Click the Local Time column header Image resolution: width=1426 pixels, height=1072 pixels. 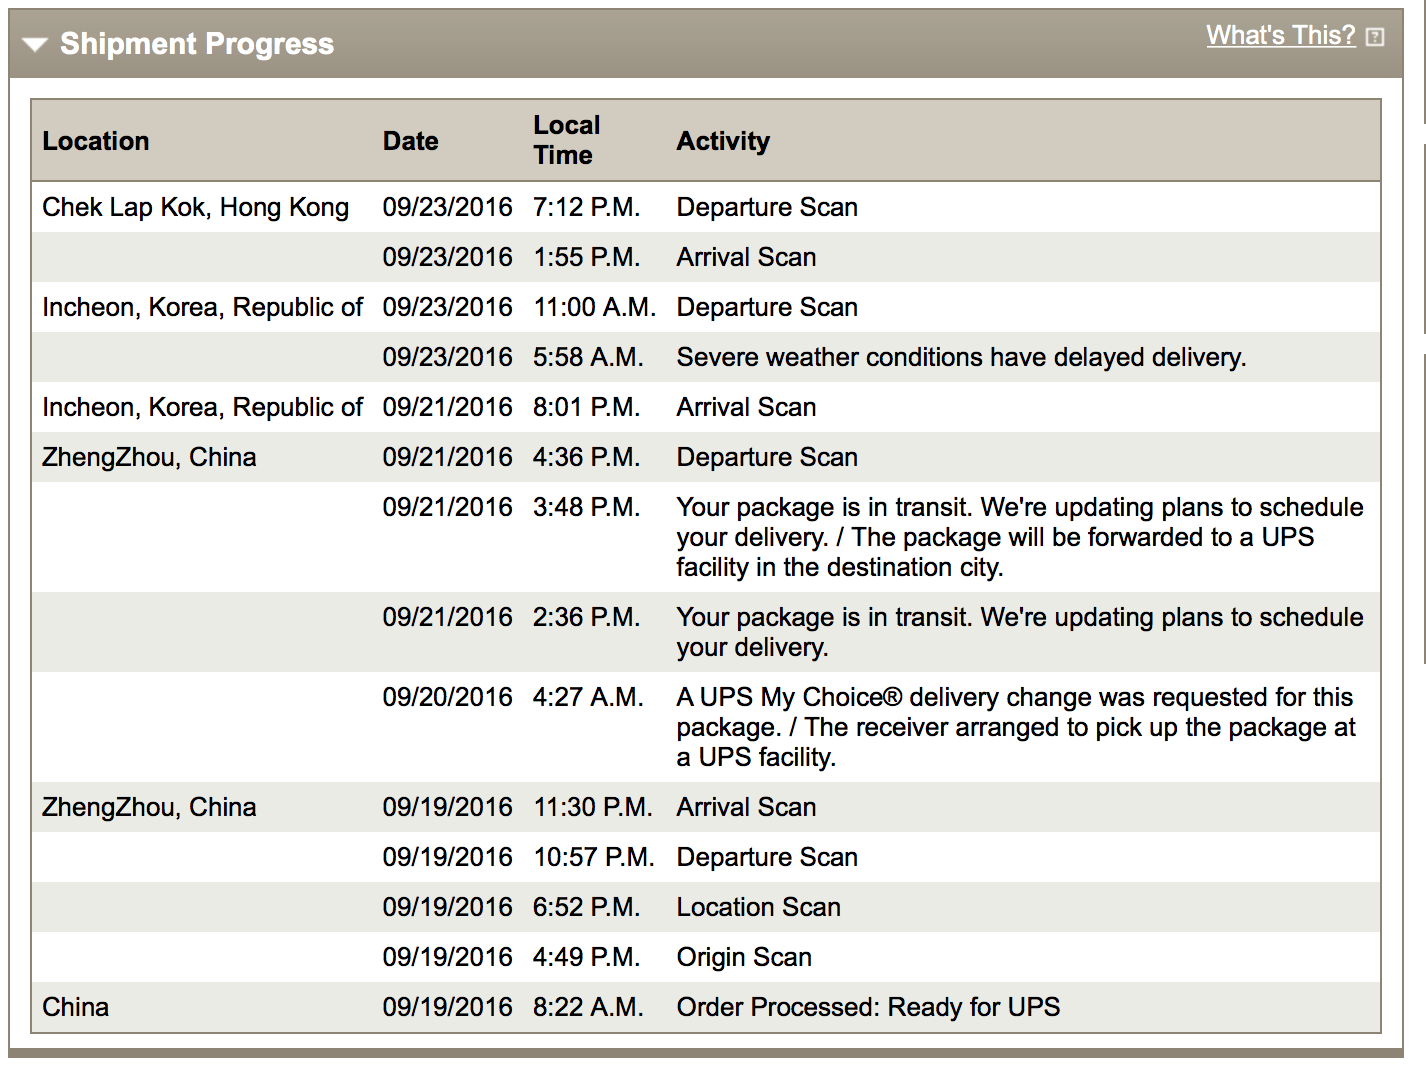click(x=566, y=140)
